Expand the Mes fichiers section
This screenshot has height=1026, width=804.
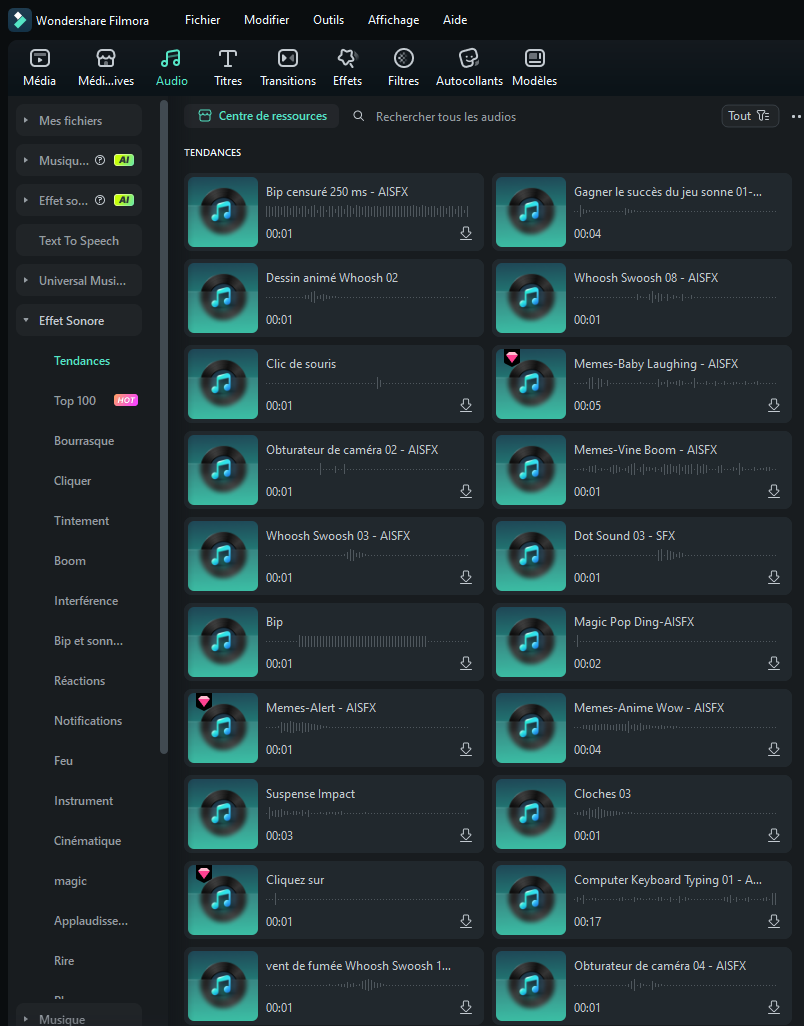coord(26,120)
